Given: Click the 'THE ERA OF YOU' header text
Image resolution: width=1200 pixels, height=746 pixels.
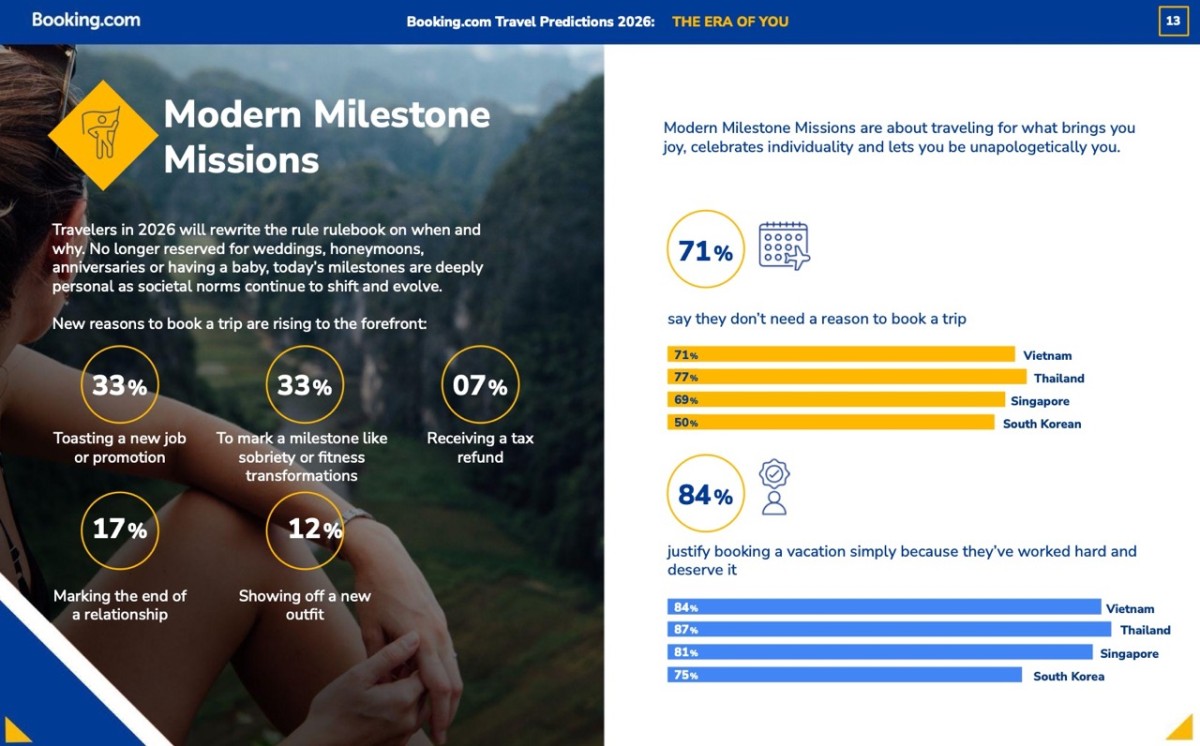Looking at the screenshot, I should (730, 21).
